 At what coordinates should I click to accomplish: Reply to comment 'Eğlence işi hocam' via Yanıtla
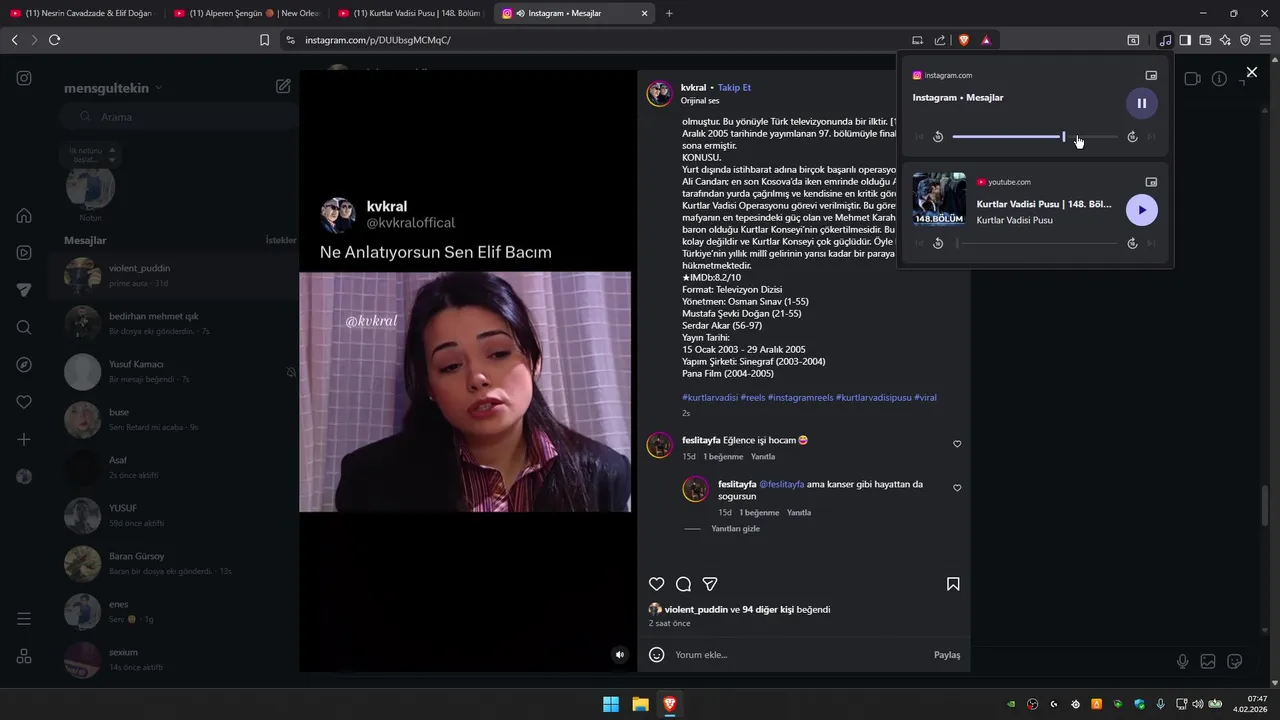(x=763, y=456)
